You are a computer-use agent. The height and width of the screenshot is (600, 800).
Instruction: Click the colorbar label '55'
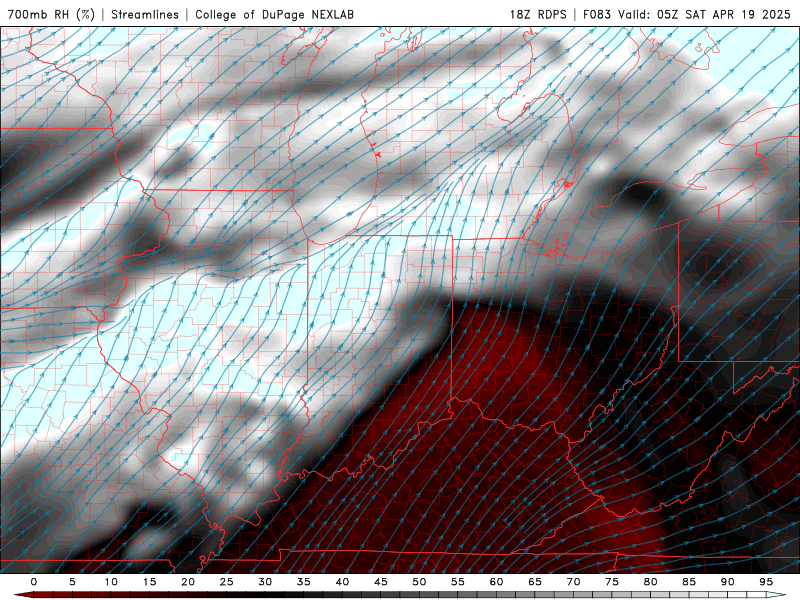pos(458,582)
